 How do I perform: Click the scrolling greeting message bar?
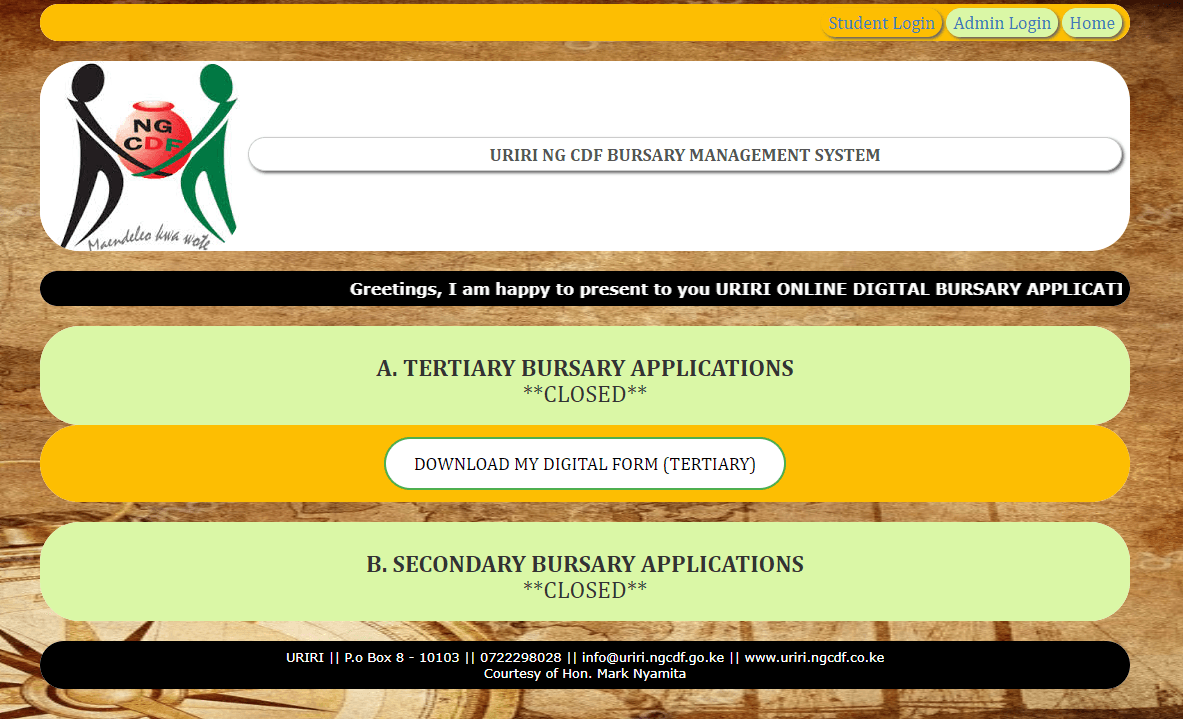click(x=584, y=288)
